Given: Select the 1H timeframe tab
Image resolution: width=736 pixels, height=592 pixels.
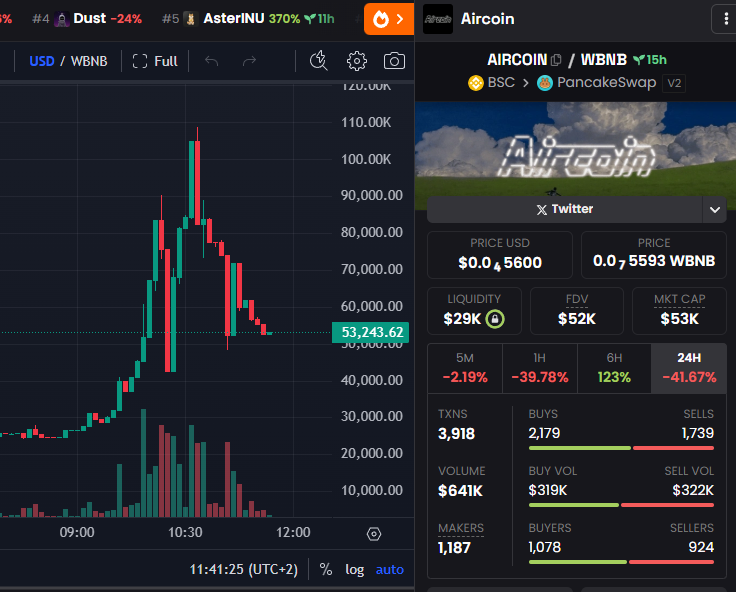Looking at the screenshot, I should (540, 368).
